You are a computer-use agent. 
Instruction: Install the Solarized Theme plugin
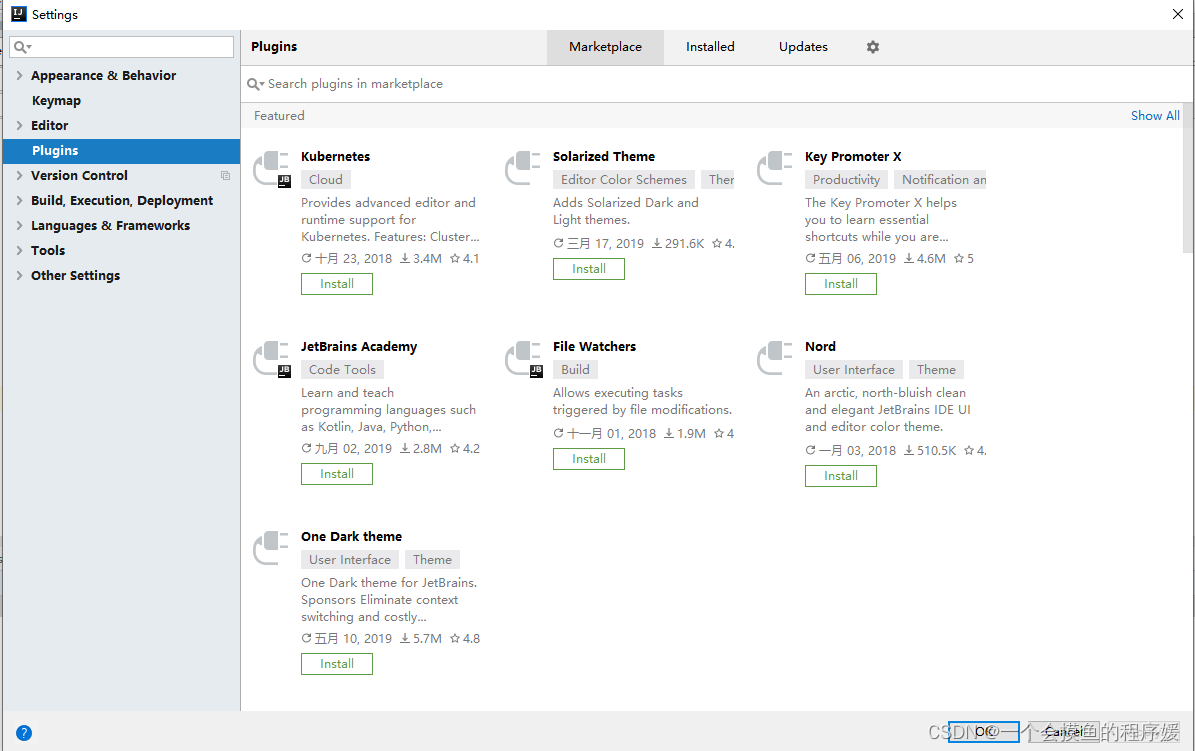click(x=588, y=269)
